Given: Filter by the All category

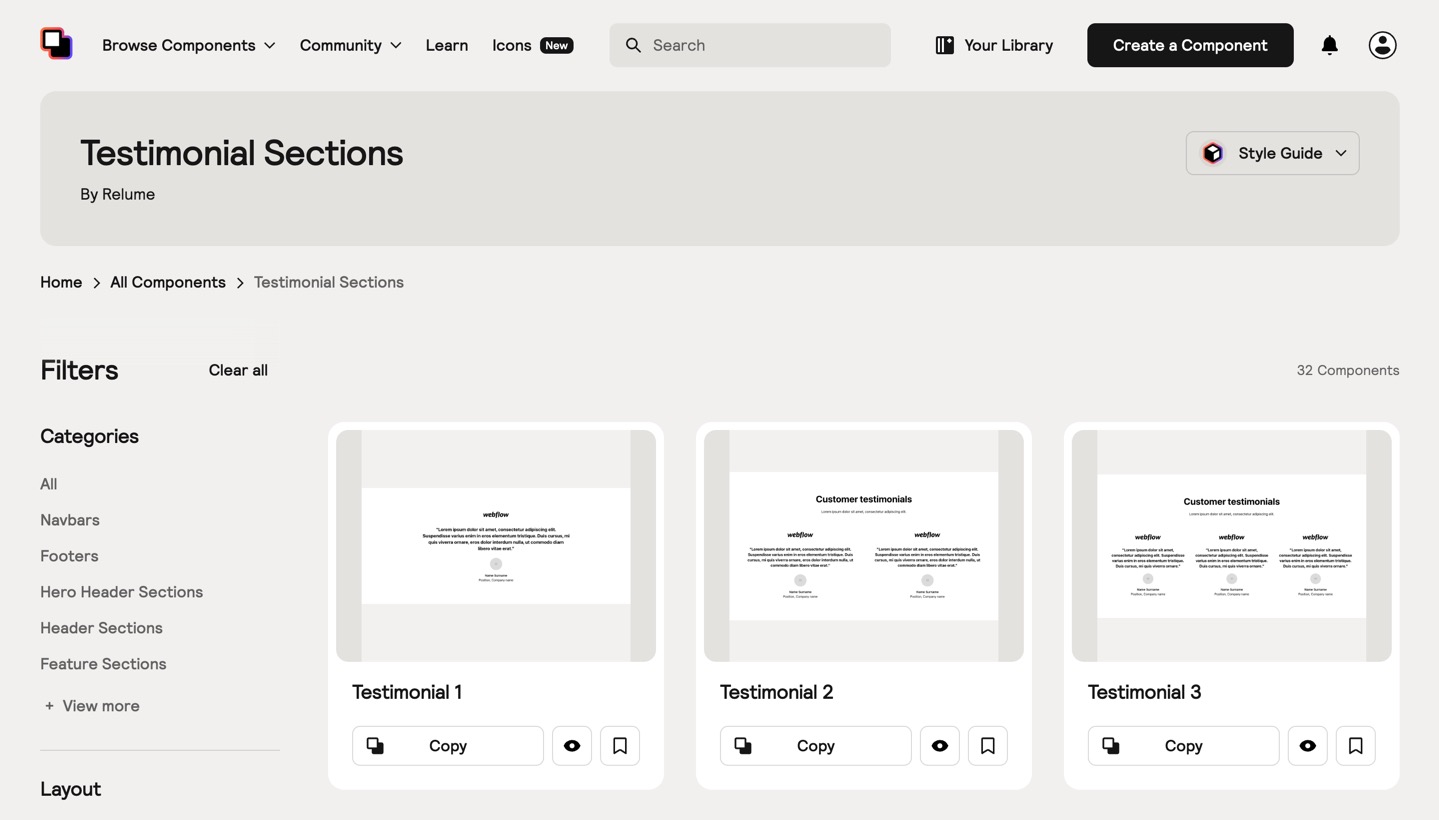Looking at the screenshot, I should click(x=49, y=484).
